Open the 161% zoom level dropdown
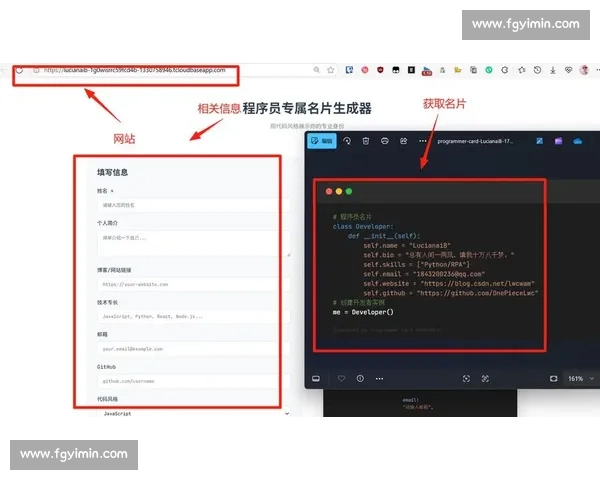This screenshot has height=480, width=600. 581,379
